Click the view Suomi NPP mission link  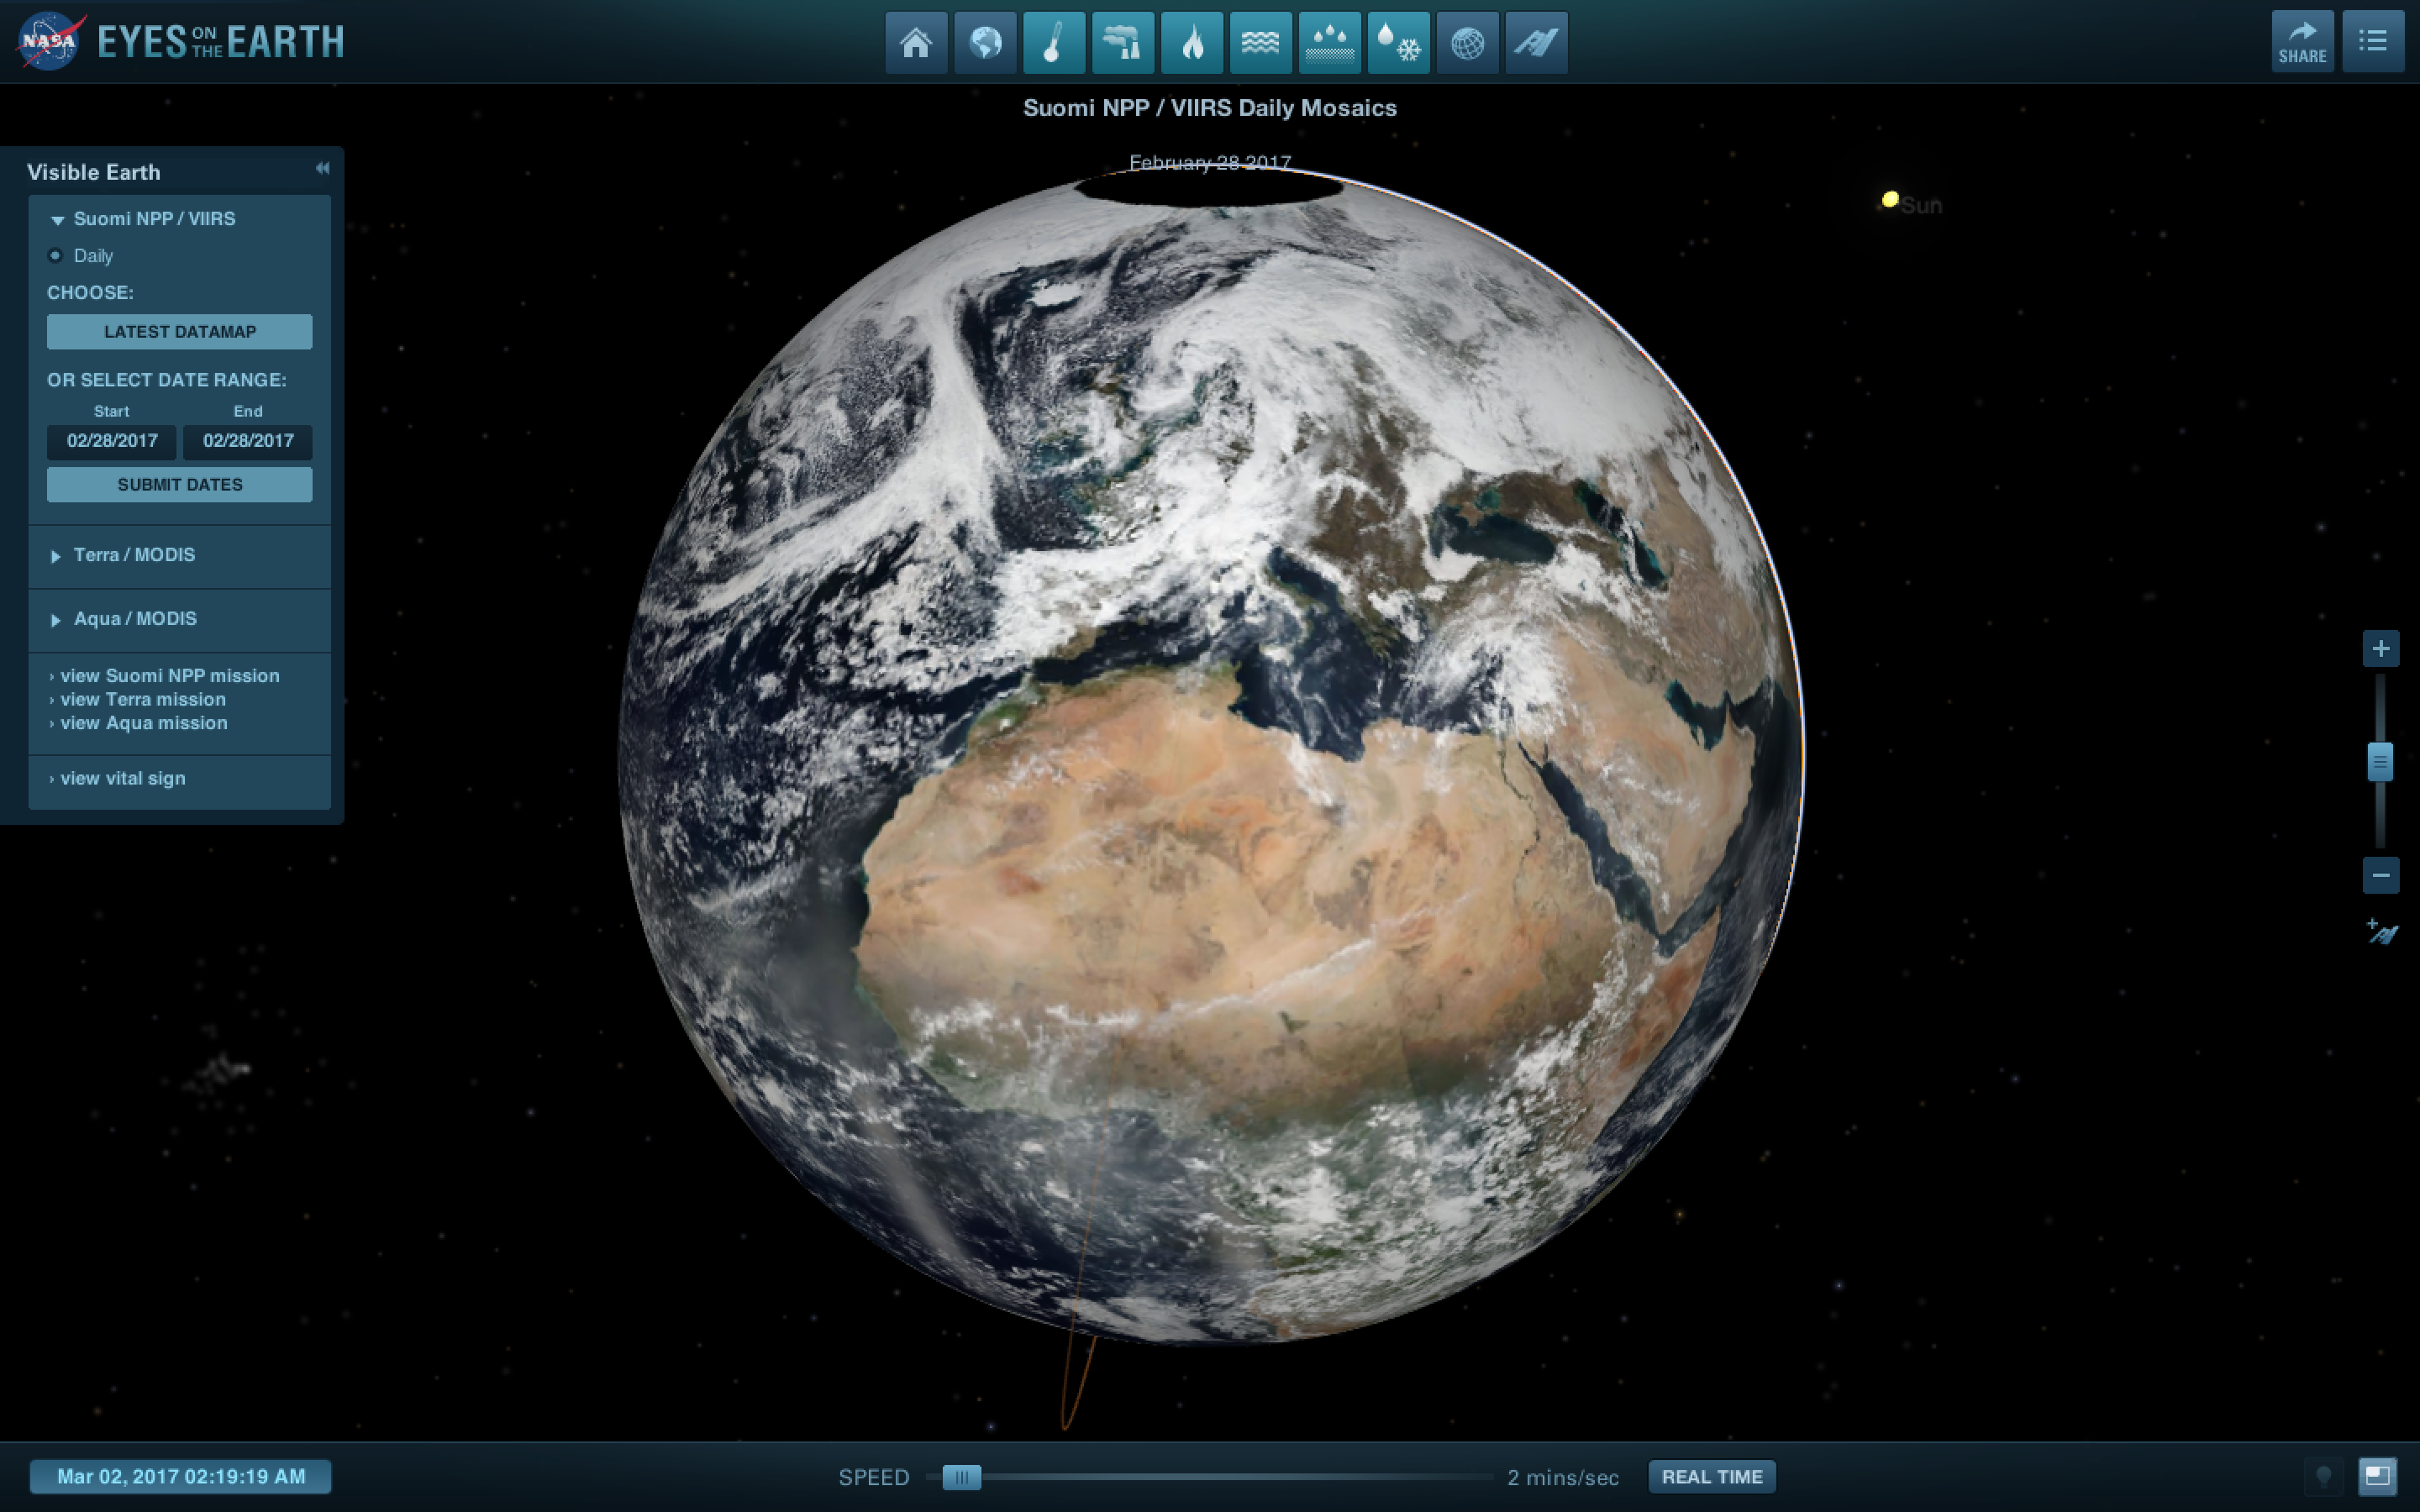[169, 676]
